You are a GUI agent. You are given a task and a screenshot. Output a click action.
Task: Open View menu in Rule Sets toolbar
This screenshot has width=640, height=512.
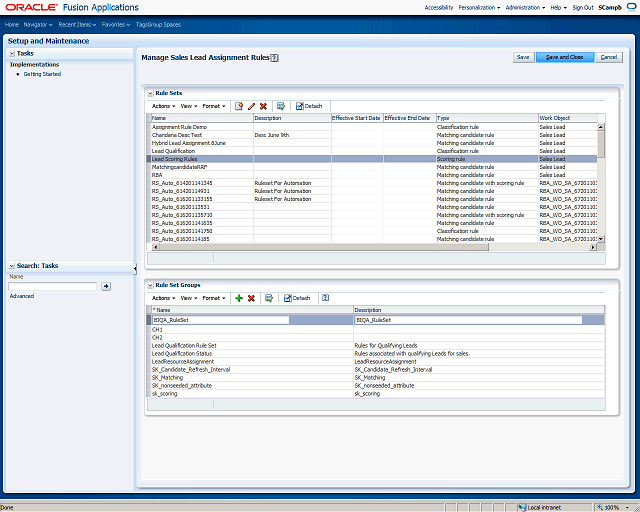[189, 106]
